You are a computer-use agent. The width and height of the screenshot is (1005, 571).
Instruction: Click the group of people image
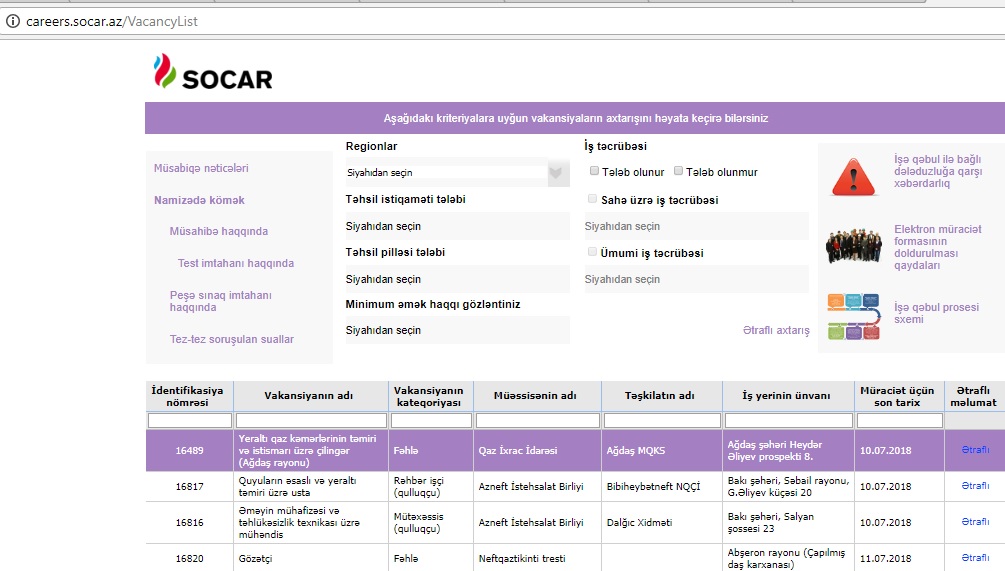pyautogui.click(x=853, y=245)
